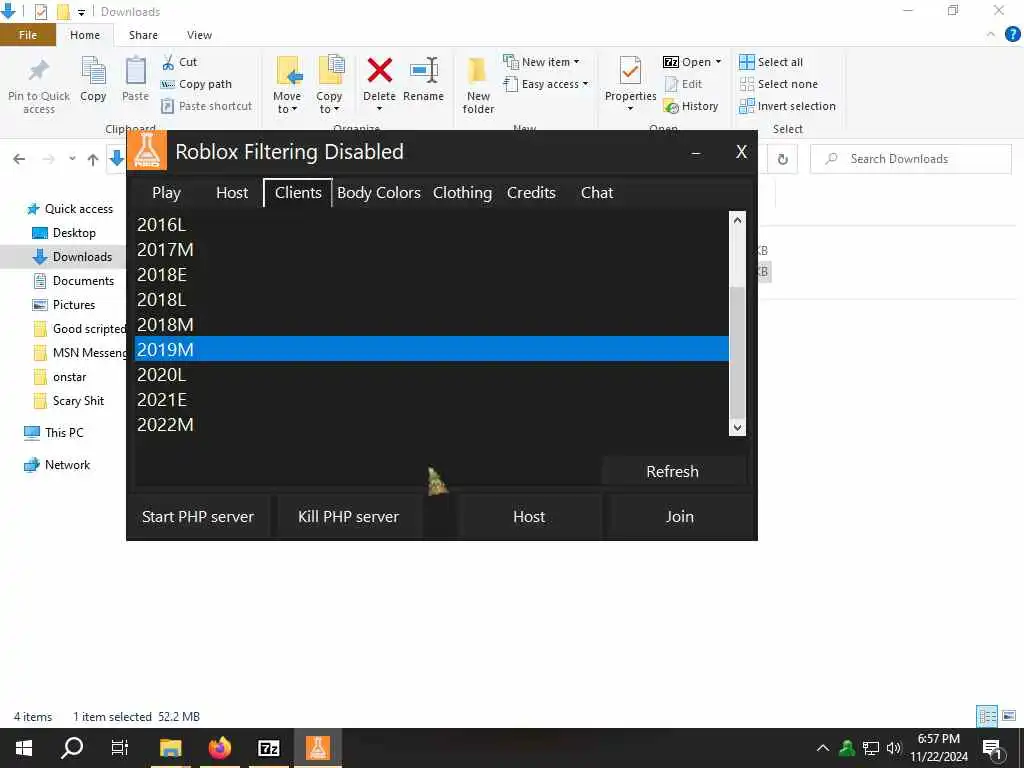Click Select none in the ribbon
The height and width of the screenshot is (768, 1024).
tap(778, 84)
